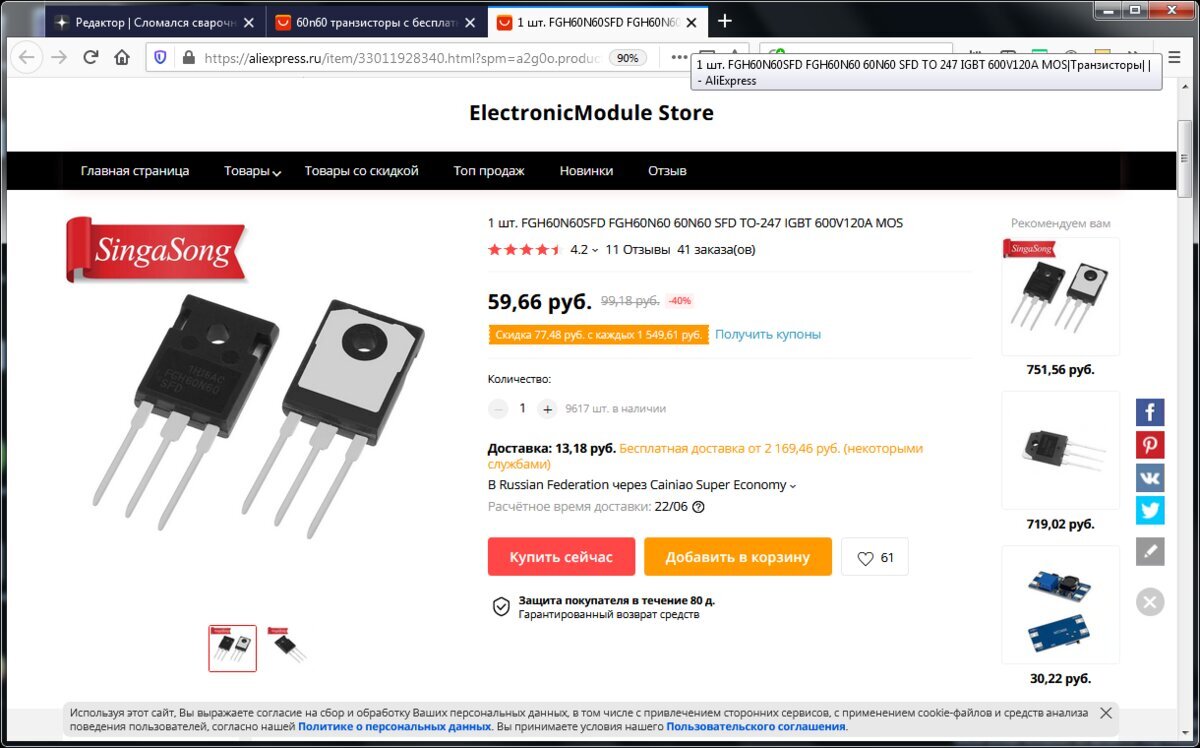Open new browser tab with plus icon

725,21
